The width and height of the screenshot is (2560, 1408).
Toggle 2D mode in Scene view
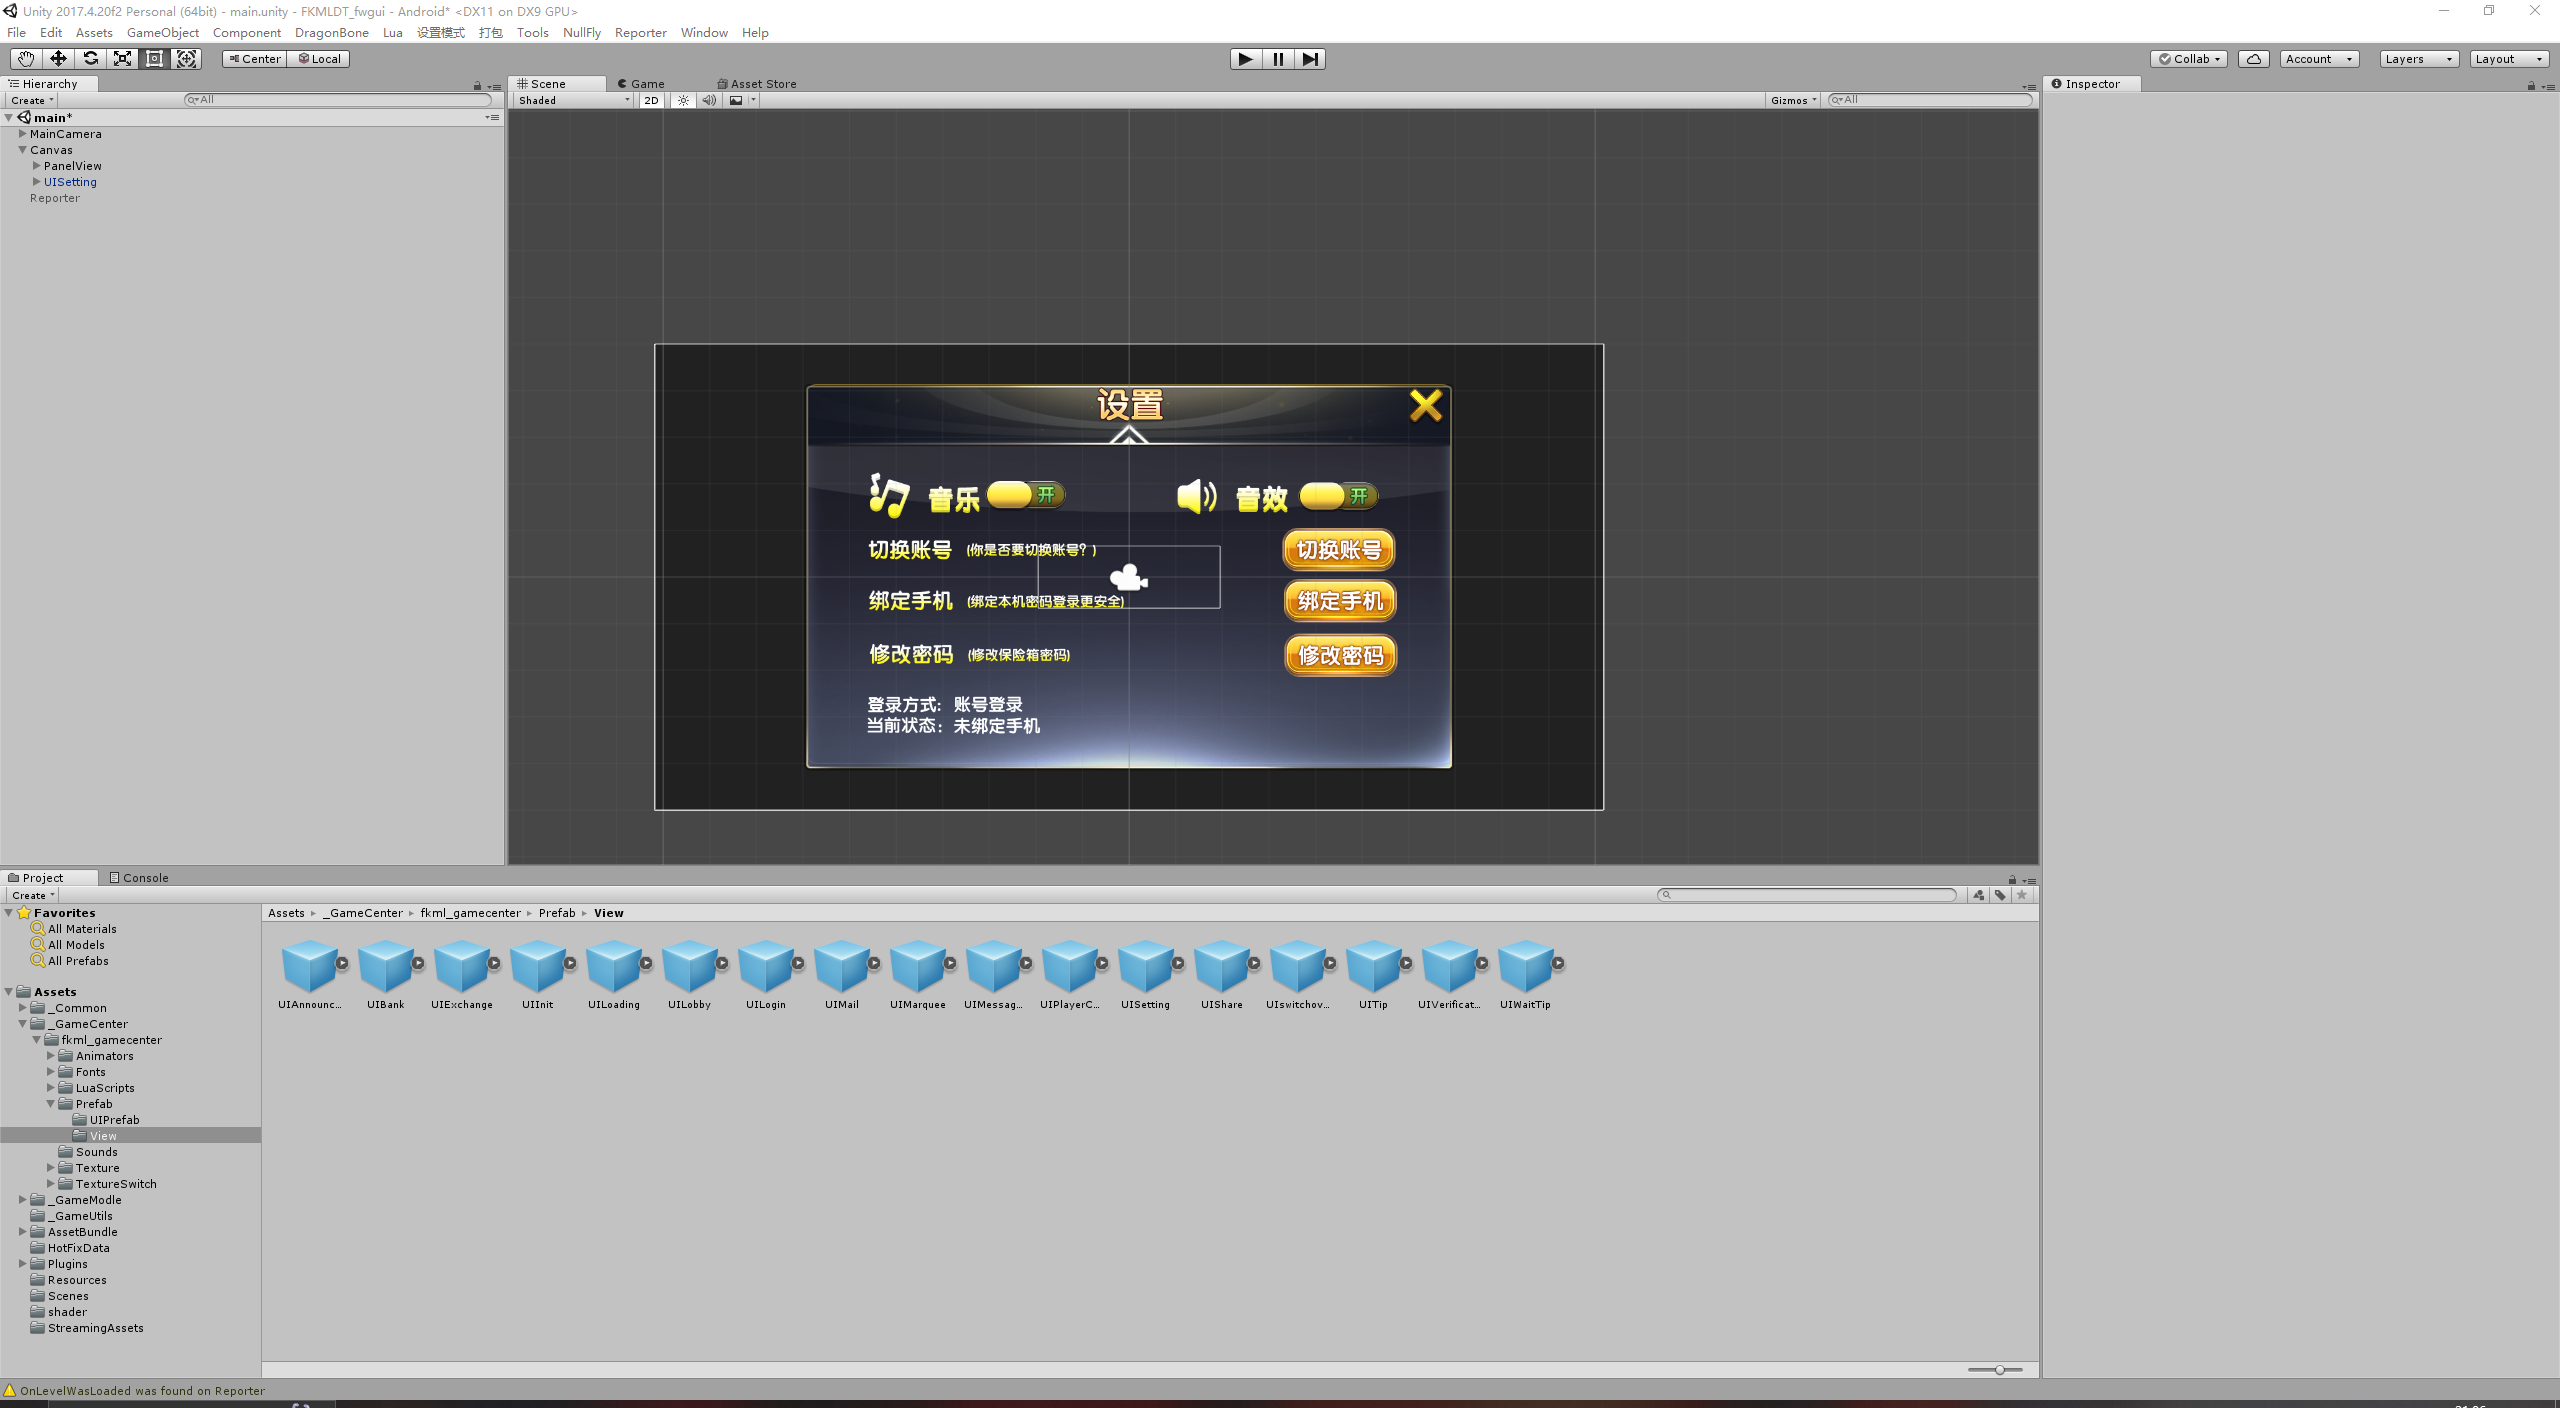point(651,100)
